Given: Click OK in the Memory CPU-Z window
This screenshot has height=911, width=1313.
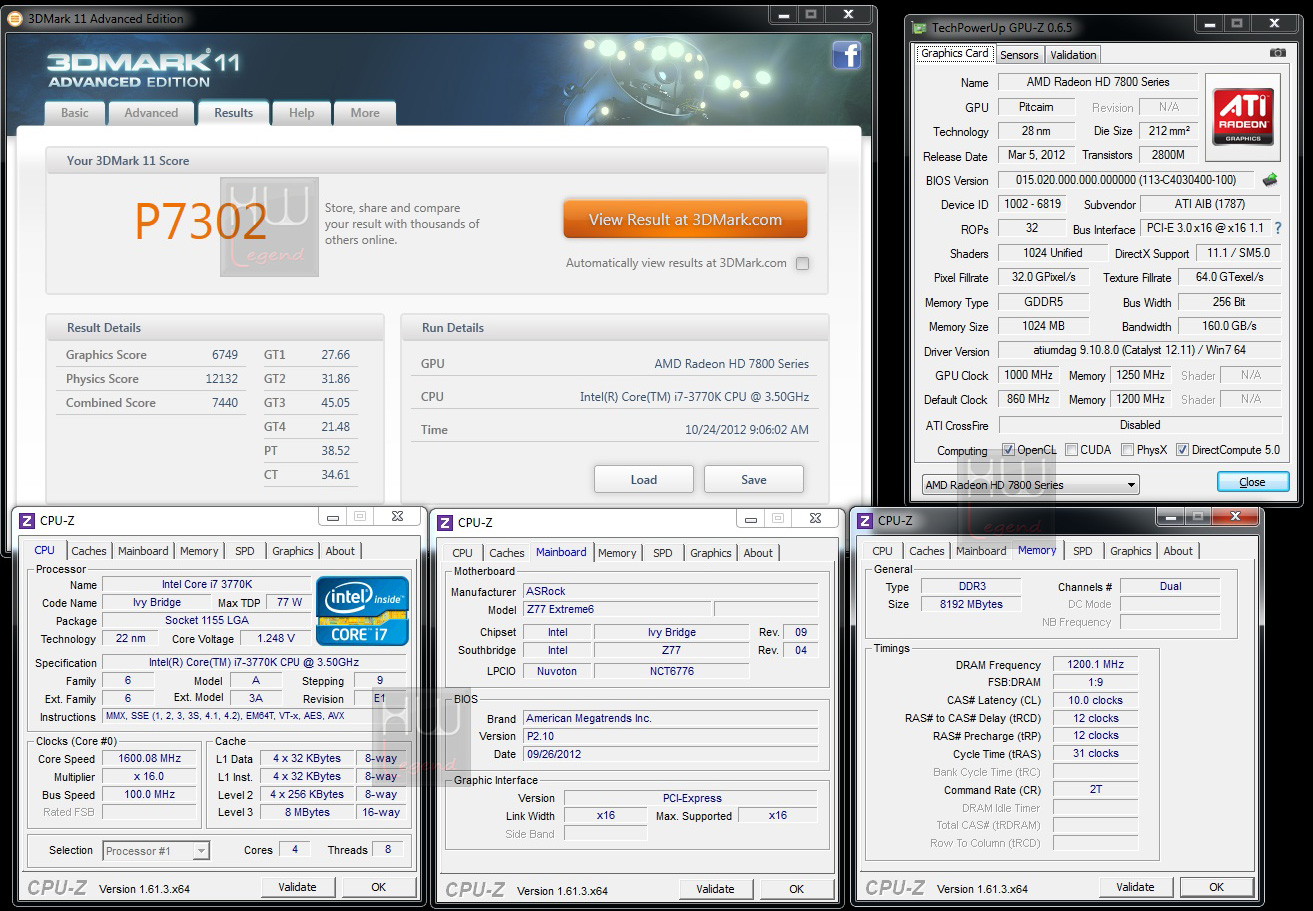Looking at the screenshot, I should pyautogui.click(x=1217, y=887).
